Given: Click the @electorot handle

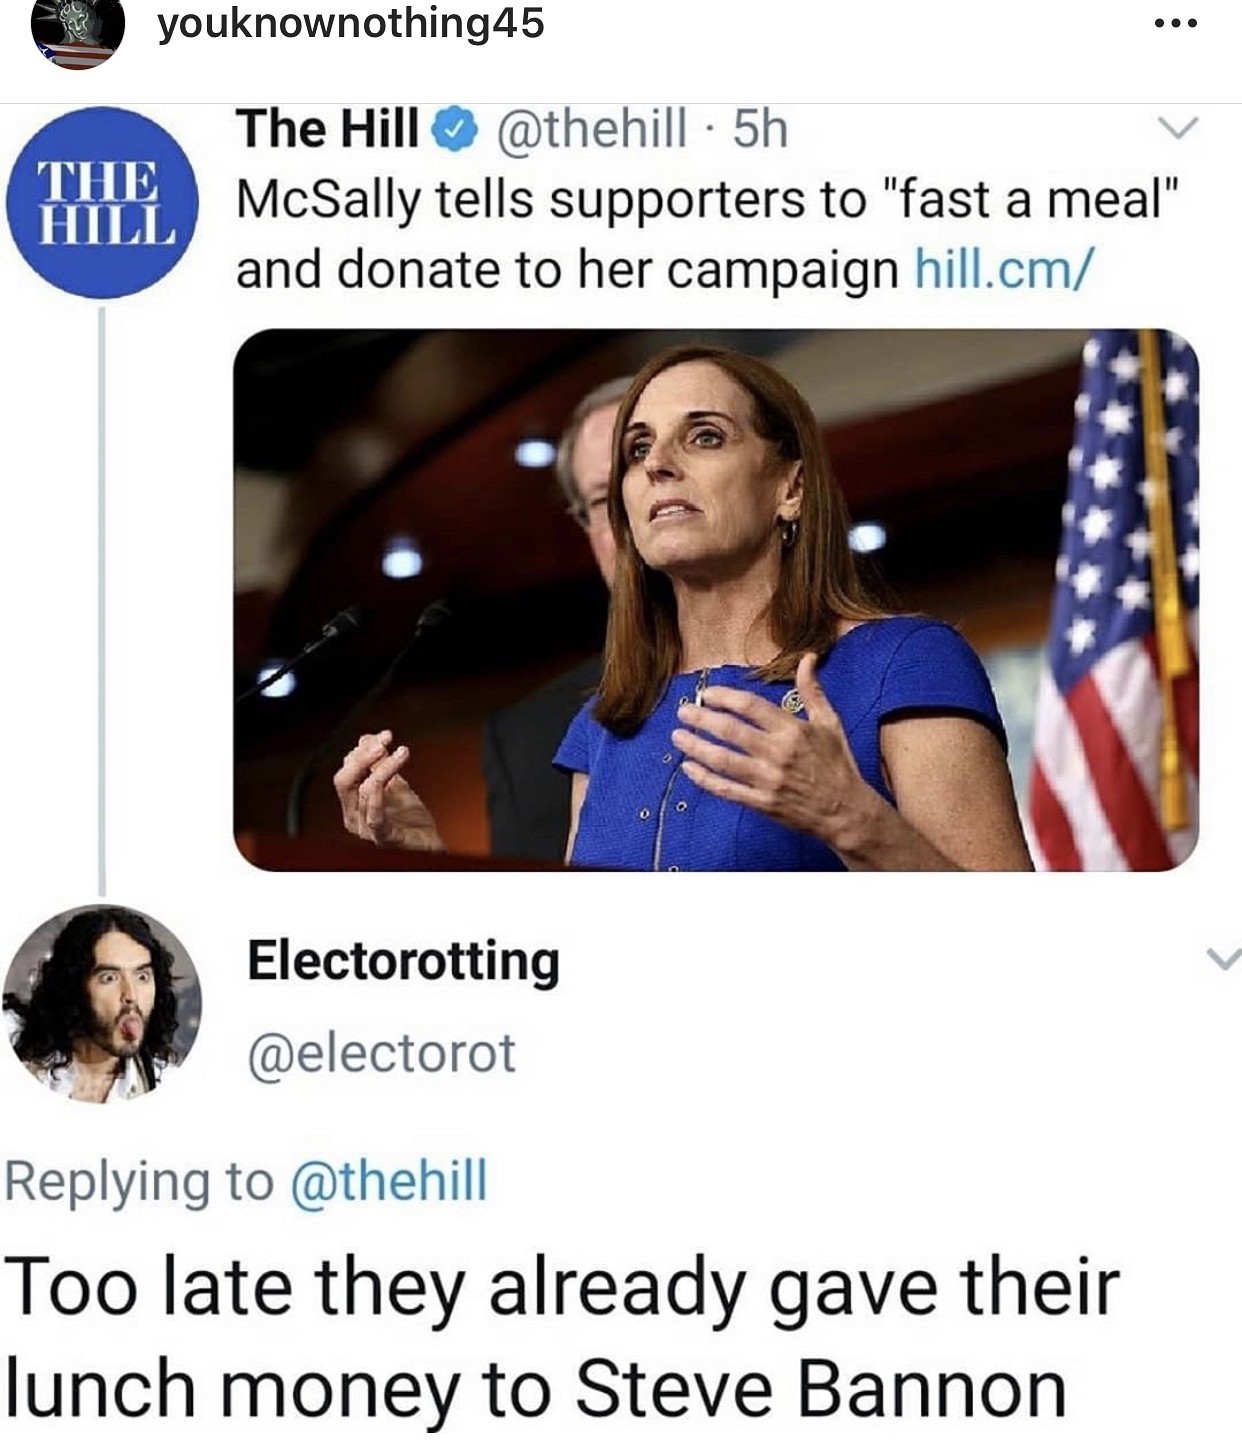Looking at the screenshot, I should pyautogui.click(x=381, y=1053).
